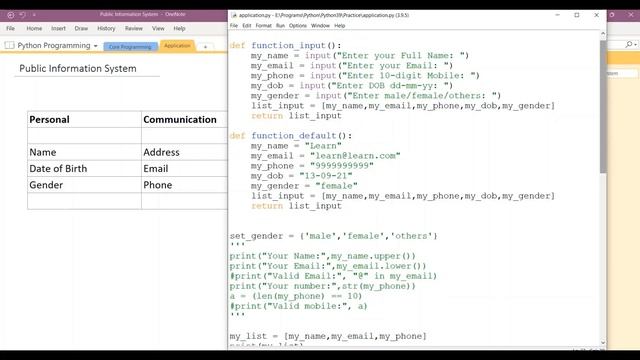Click line with my_dob = "13-09-21"

[x=302, y=176]
